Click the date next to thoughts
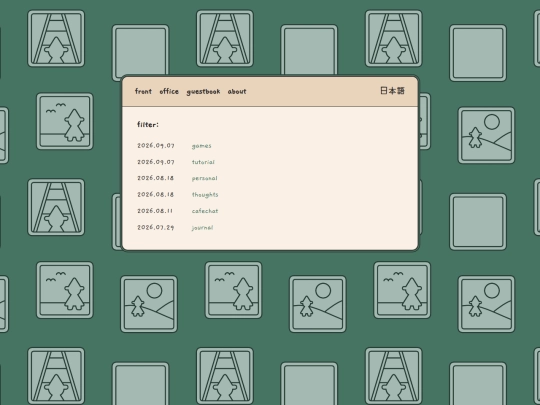Image resolution: width=540 pixels, height=405 pixels. click(x=155, y=194)
